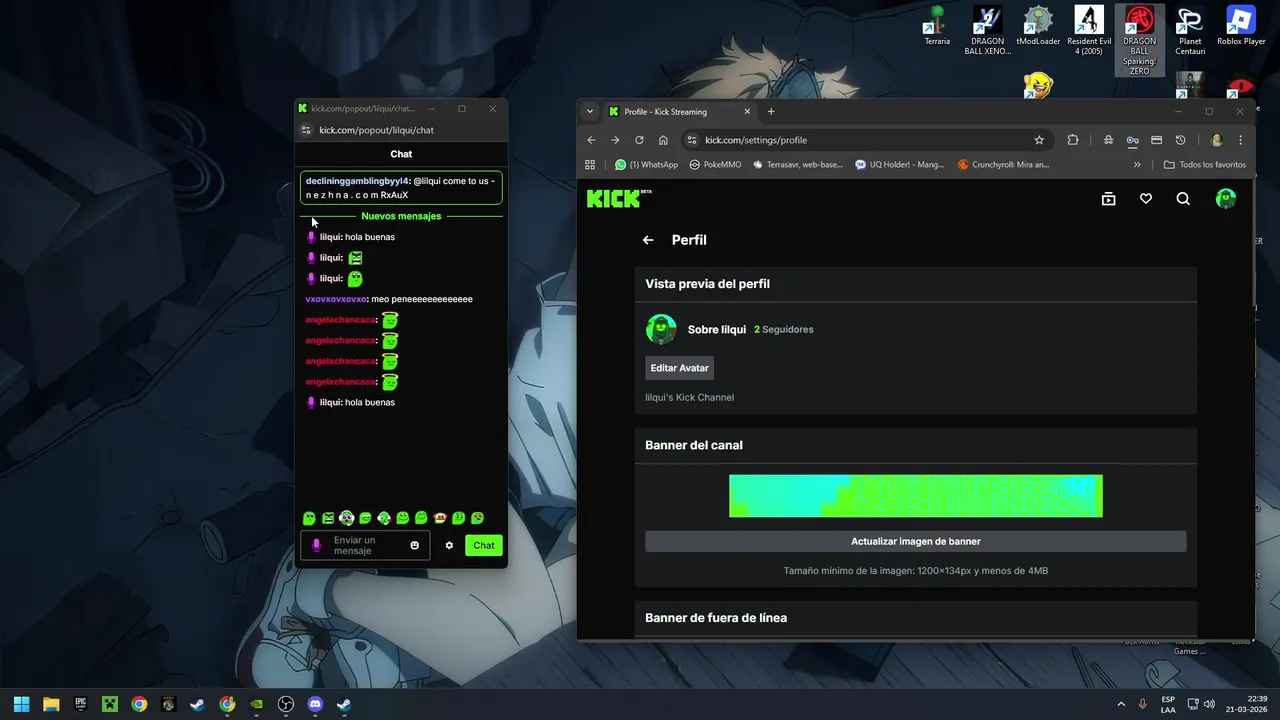
Task: Open Todos los favoritos bookmarks folder
Action: click(1205, 165)
